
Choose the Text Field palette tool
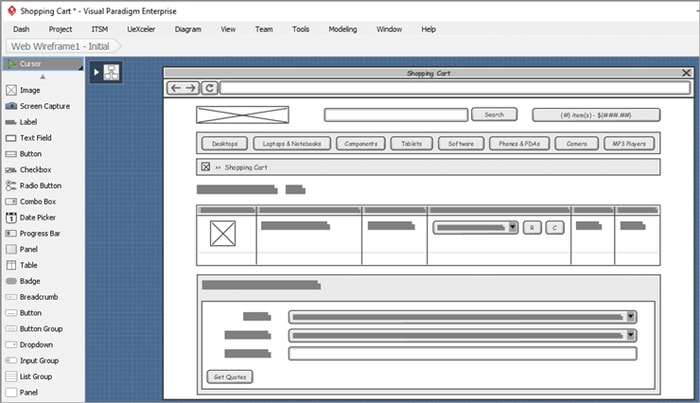pyautogui.click(x=35, y=138)
